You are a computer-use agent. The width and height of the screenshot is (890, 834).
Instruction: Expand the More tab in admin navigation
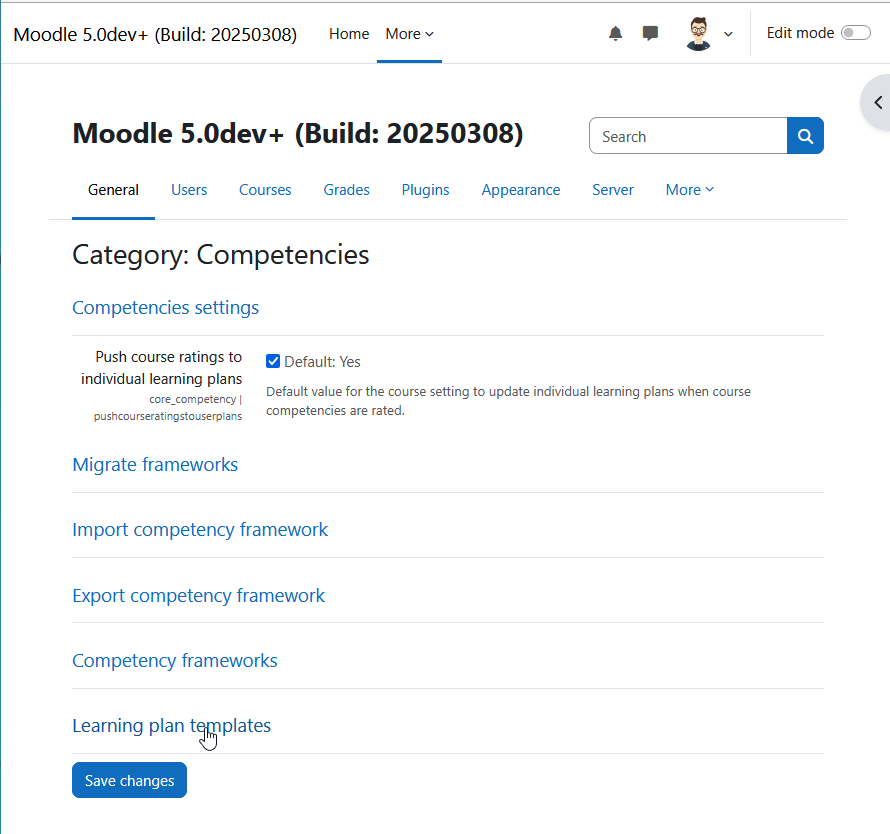click(690, 190)
